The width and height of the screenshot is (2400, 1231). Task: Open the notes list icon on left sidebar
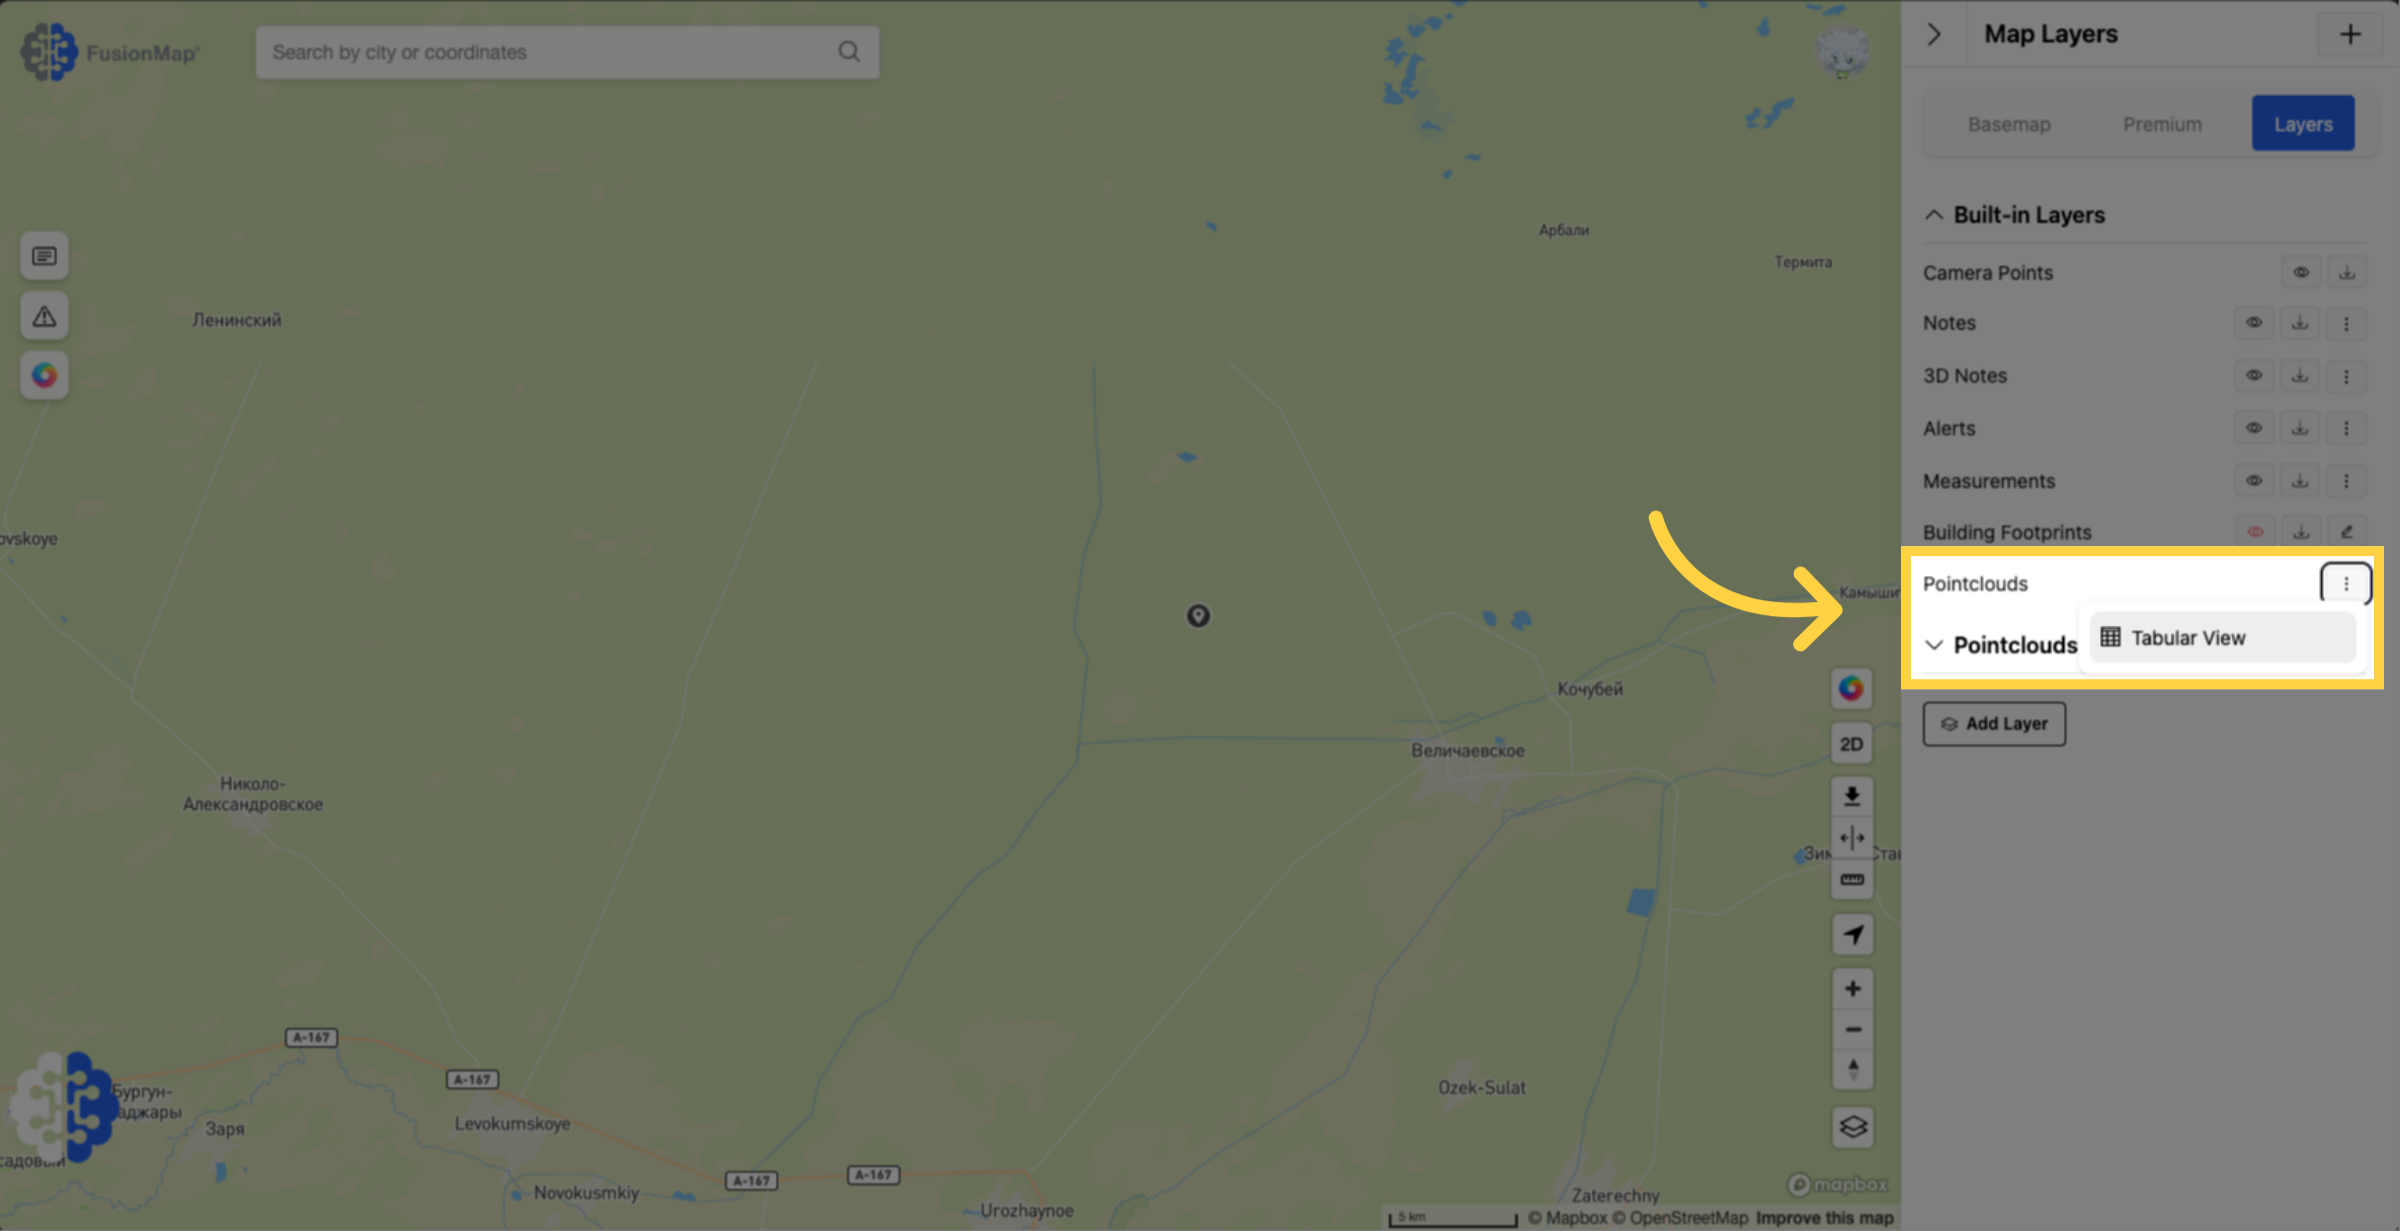pyautogui.click(x=44, y=257)
